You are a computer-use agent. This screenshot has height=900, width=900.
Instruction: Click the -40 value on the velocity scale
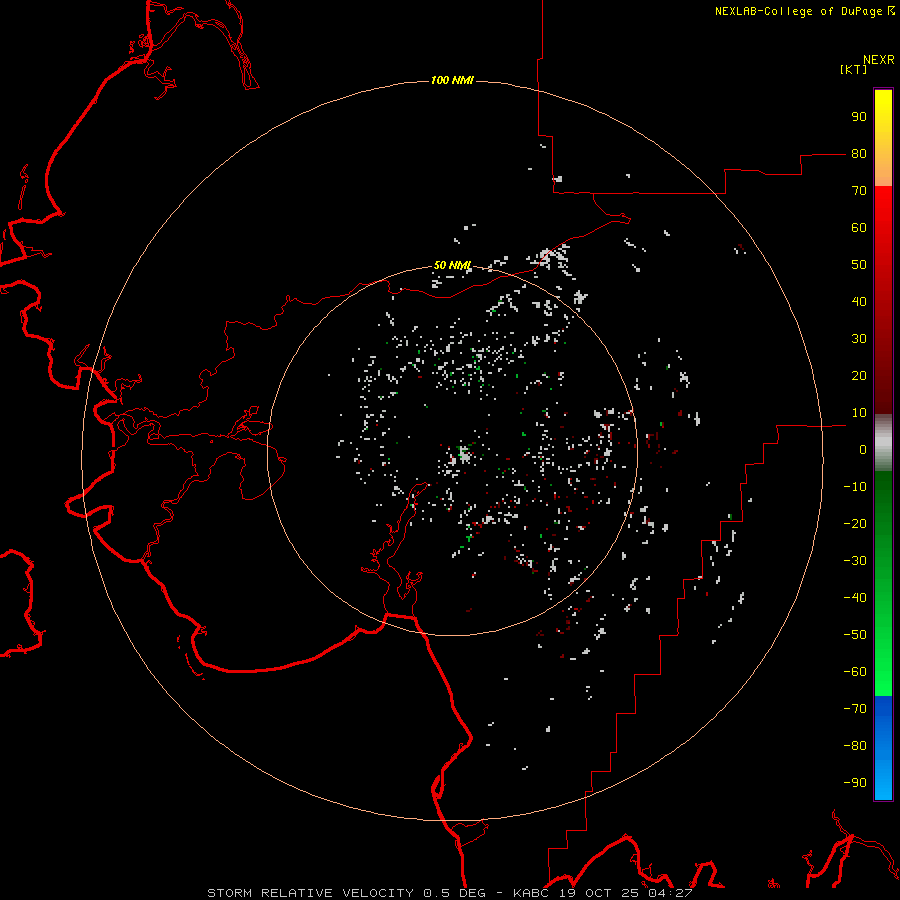coord(855,598)
